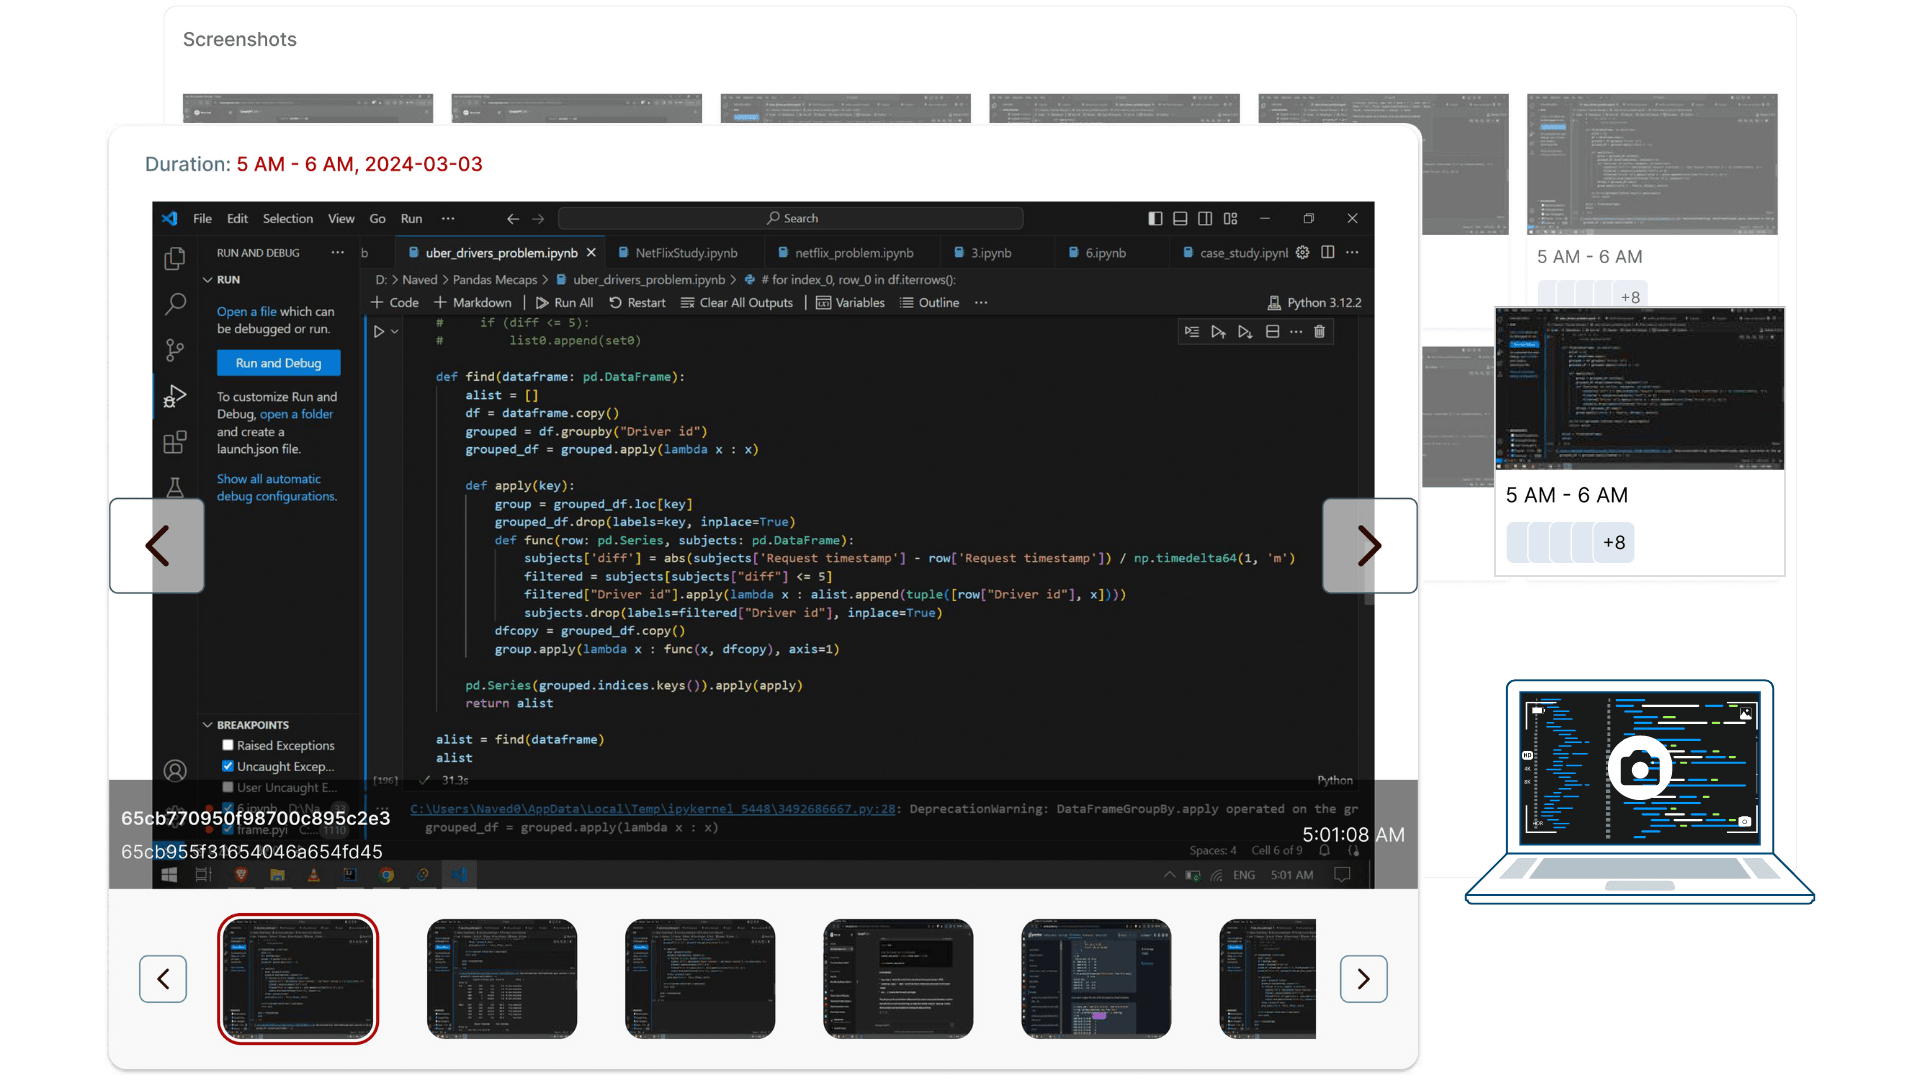
Task: Click 'Show all automatic debug configurations' link
Action: click(x=277, y=488)
